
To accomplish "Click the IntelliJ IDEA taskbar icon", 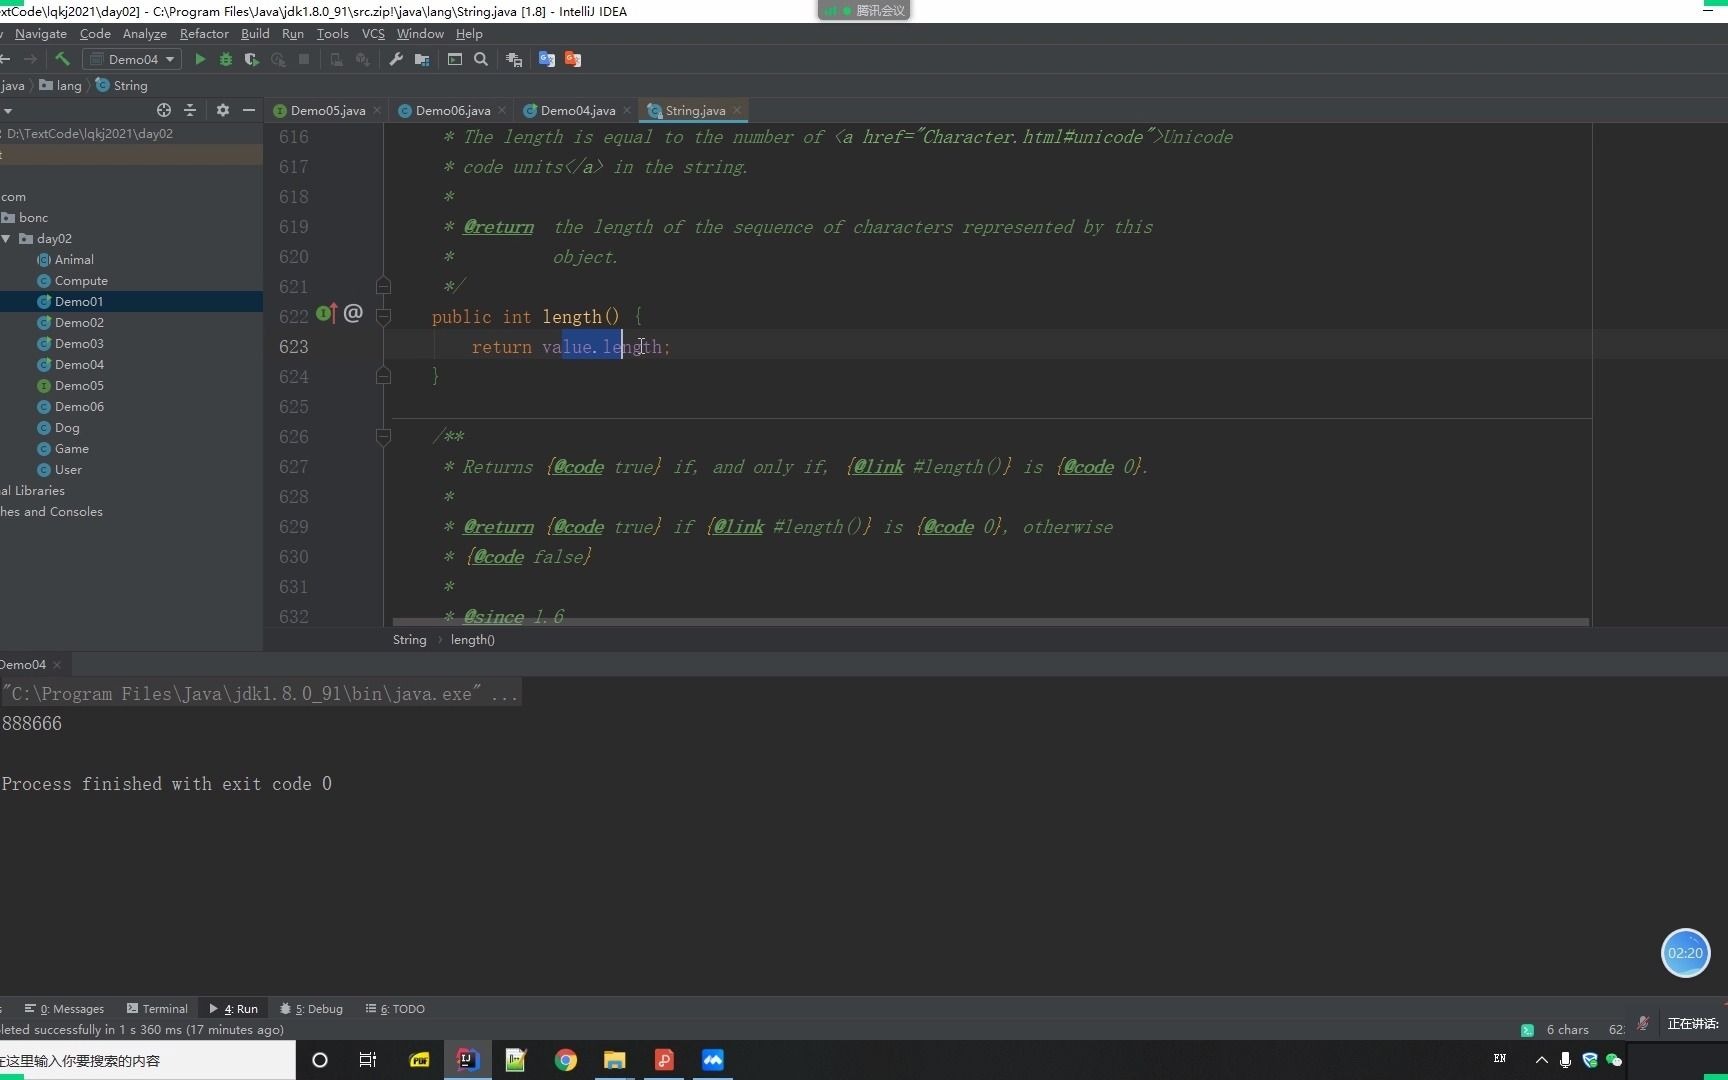I will pyautogui.click(x=467, y=1060).
